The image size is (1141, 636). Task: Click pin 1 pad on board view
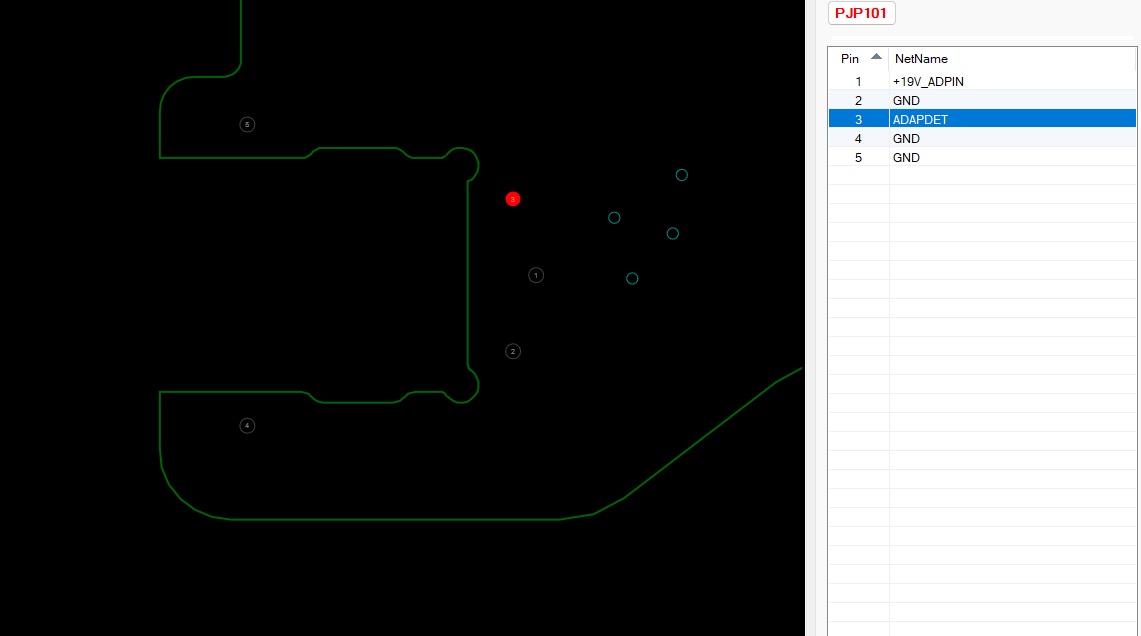coord(536,275)
